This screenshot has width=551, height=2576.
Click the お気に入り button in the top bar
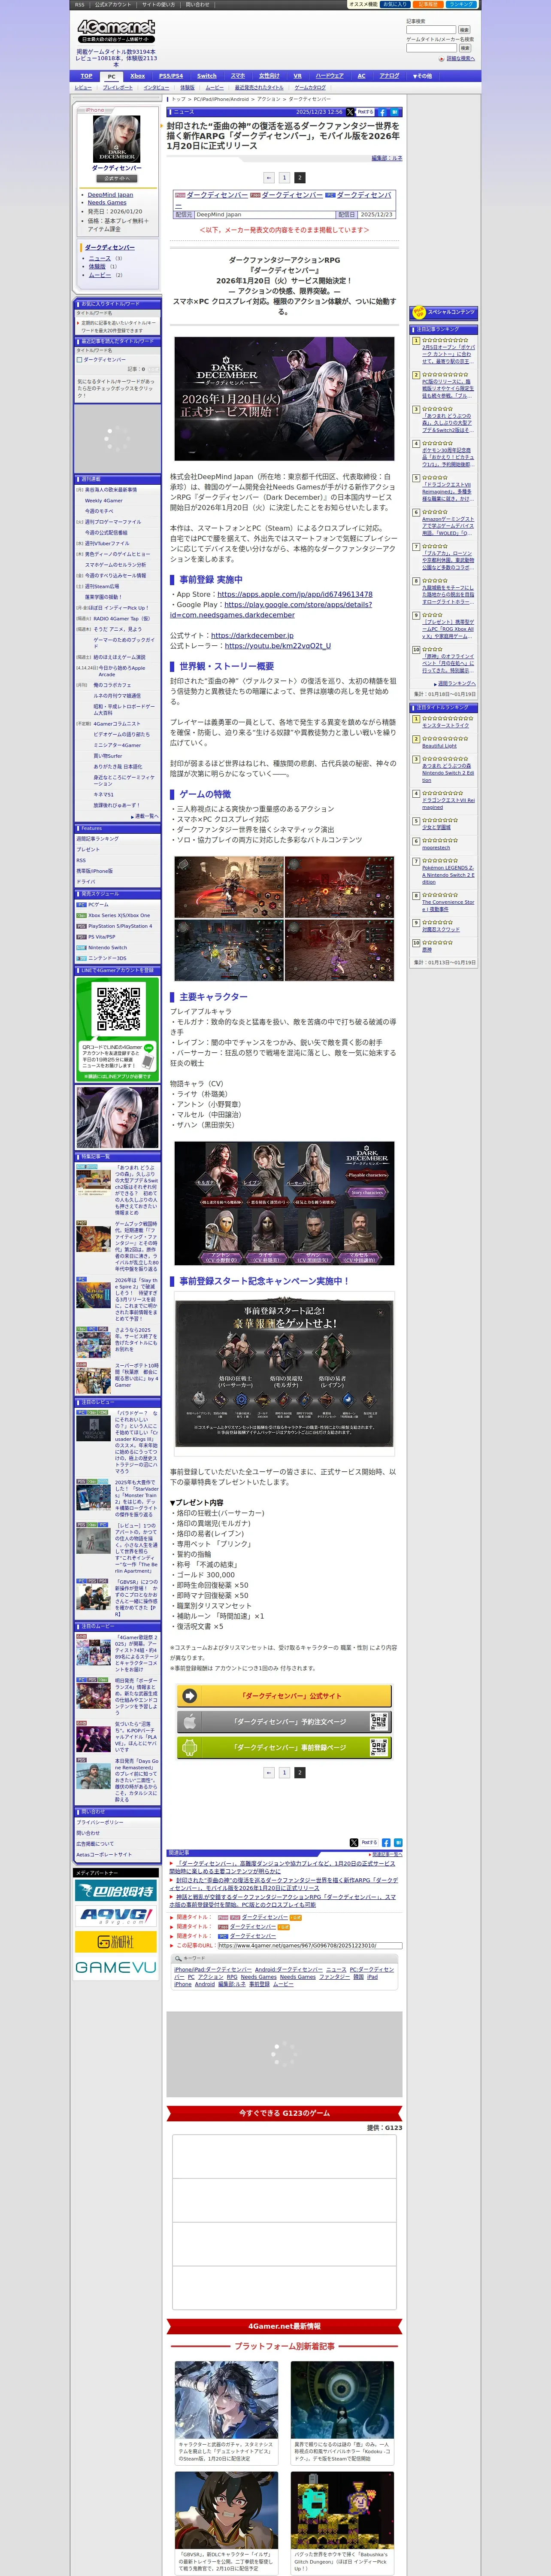pyautogui.click(x=394, y=4)
